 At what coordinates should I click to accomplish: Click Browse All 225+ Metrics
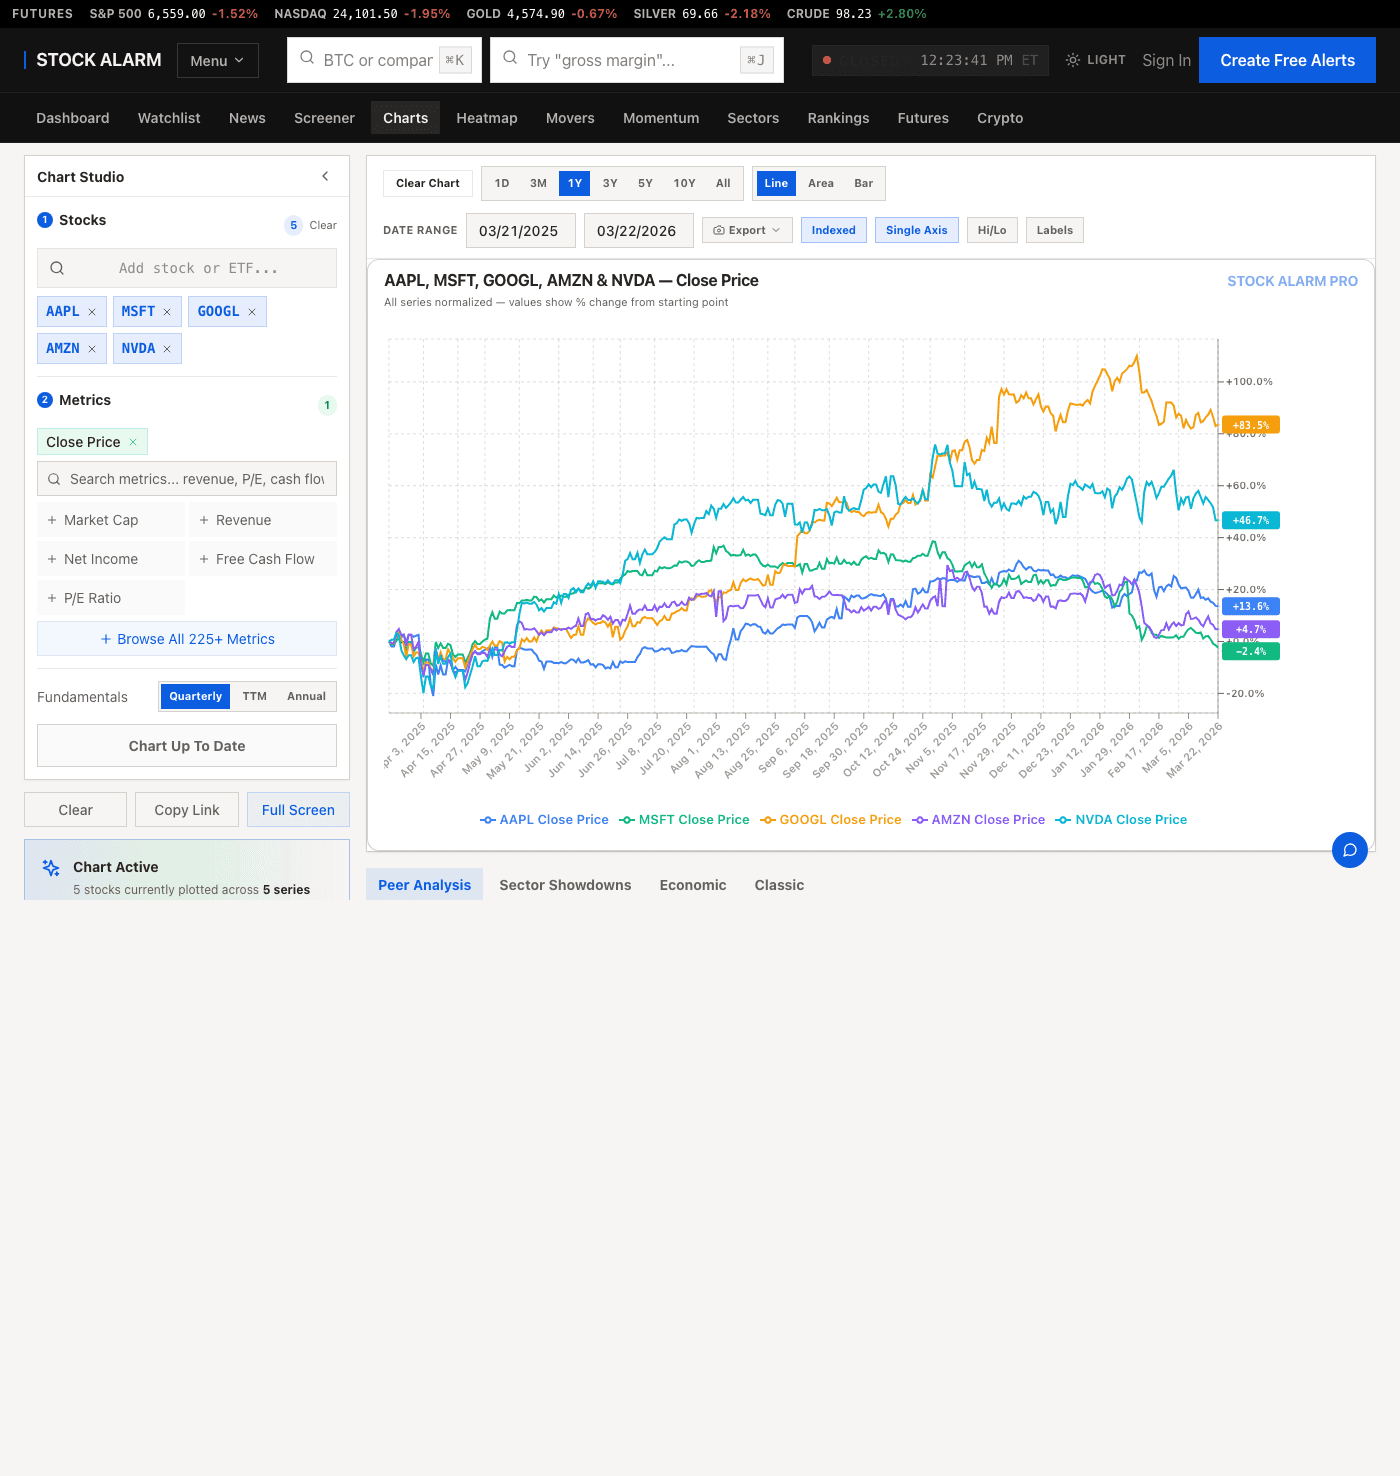pos(187,639)
